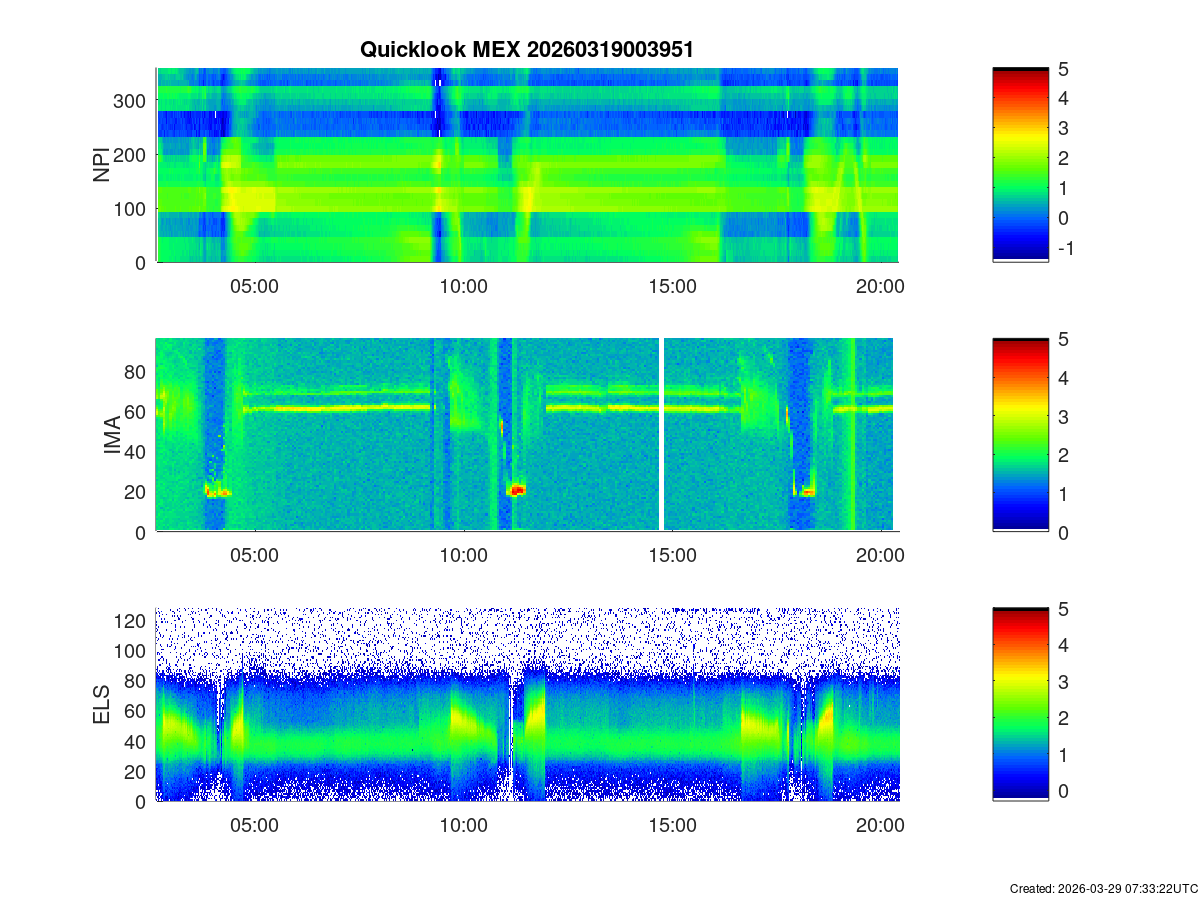Screen dimensions: 1200x900
Task: Click the 'Created' timestamp text at bottom
Action: (x=1103, y=888)
